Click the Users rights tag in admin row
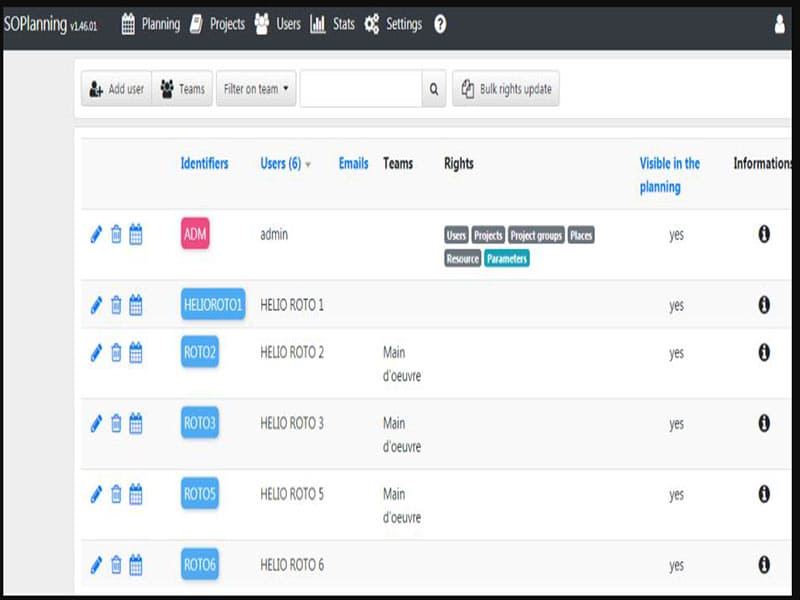Viewport: 800px width, 600px height. coord(456,235)
